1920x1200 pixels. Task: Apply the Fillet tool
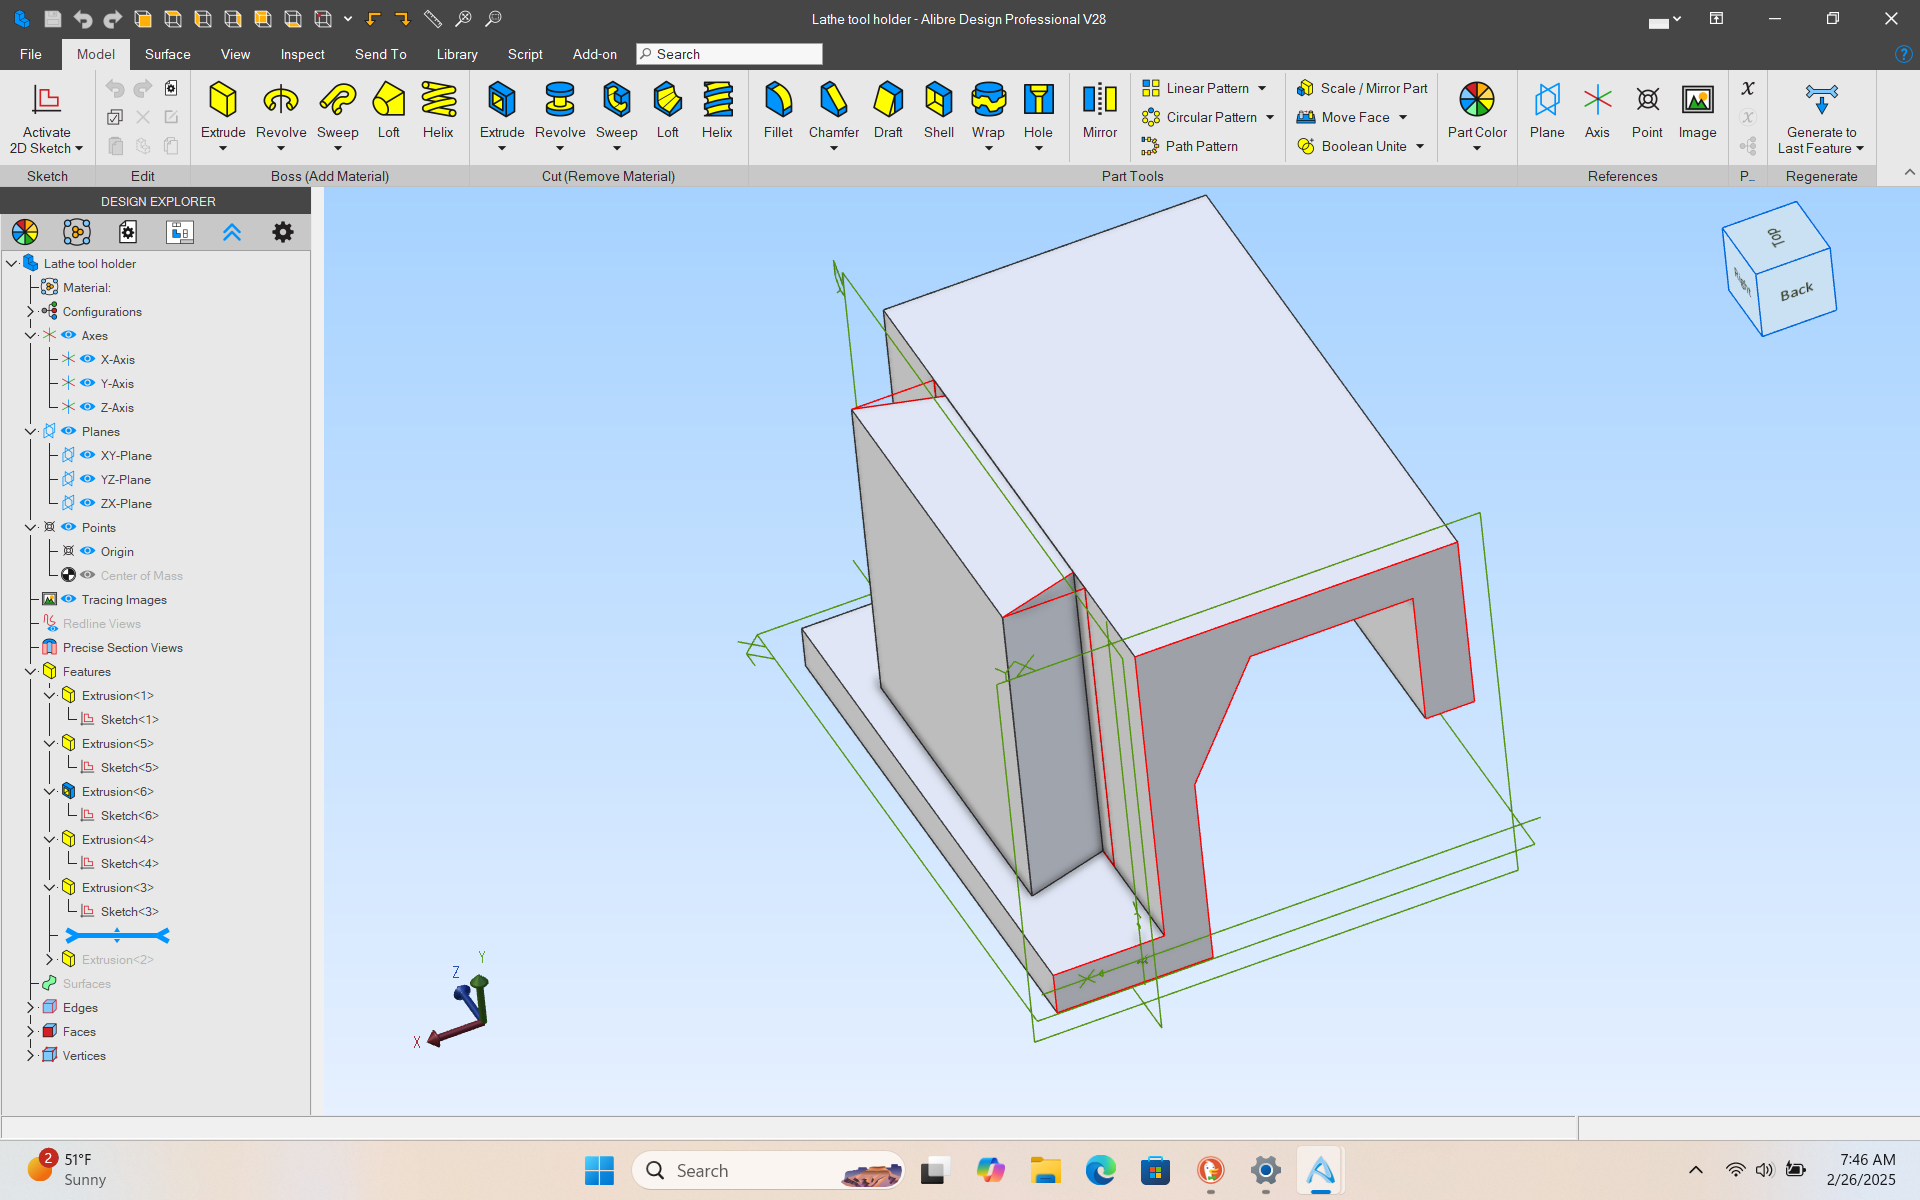click(778, 110)
